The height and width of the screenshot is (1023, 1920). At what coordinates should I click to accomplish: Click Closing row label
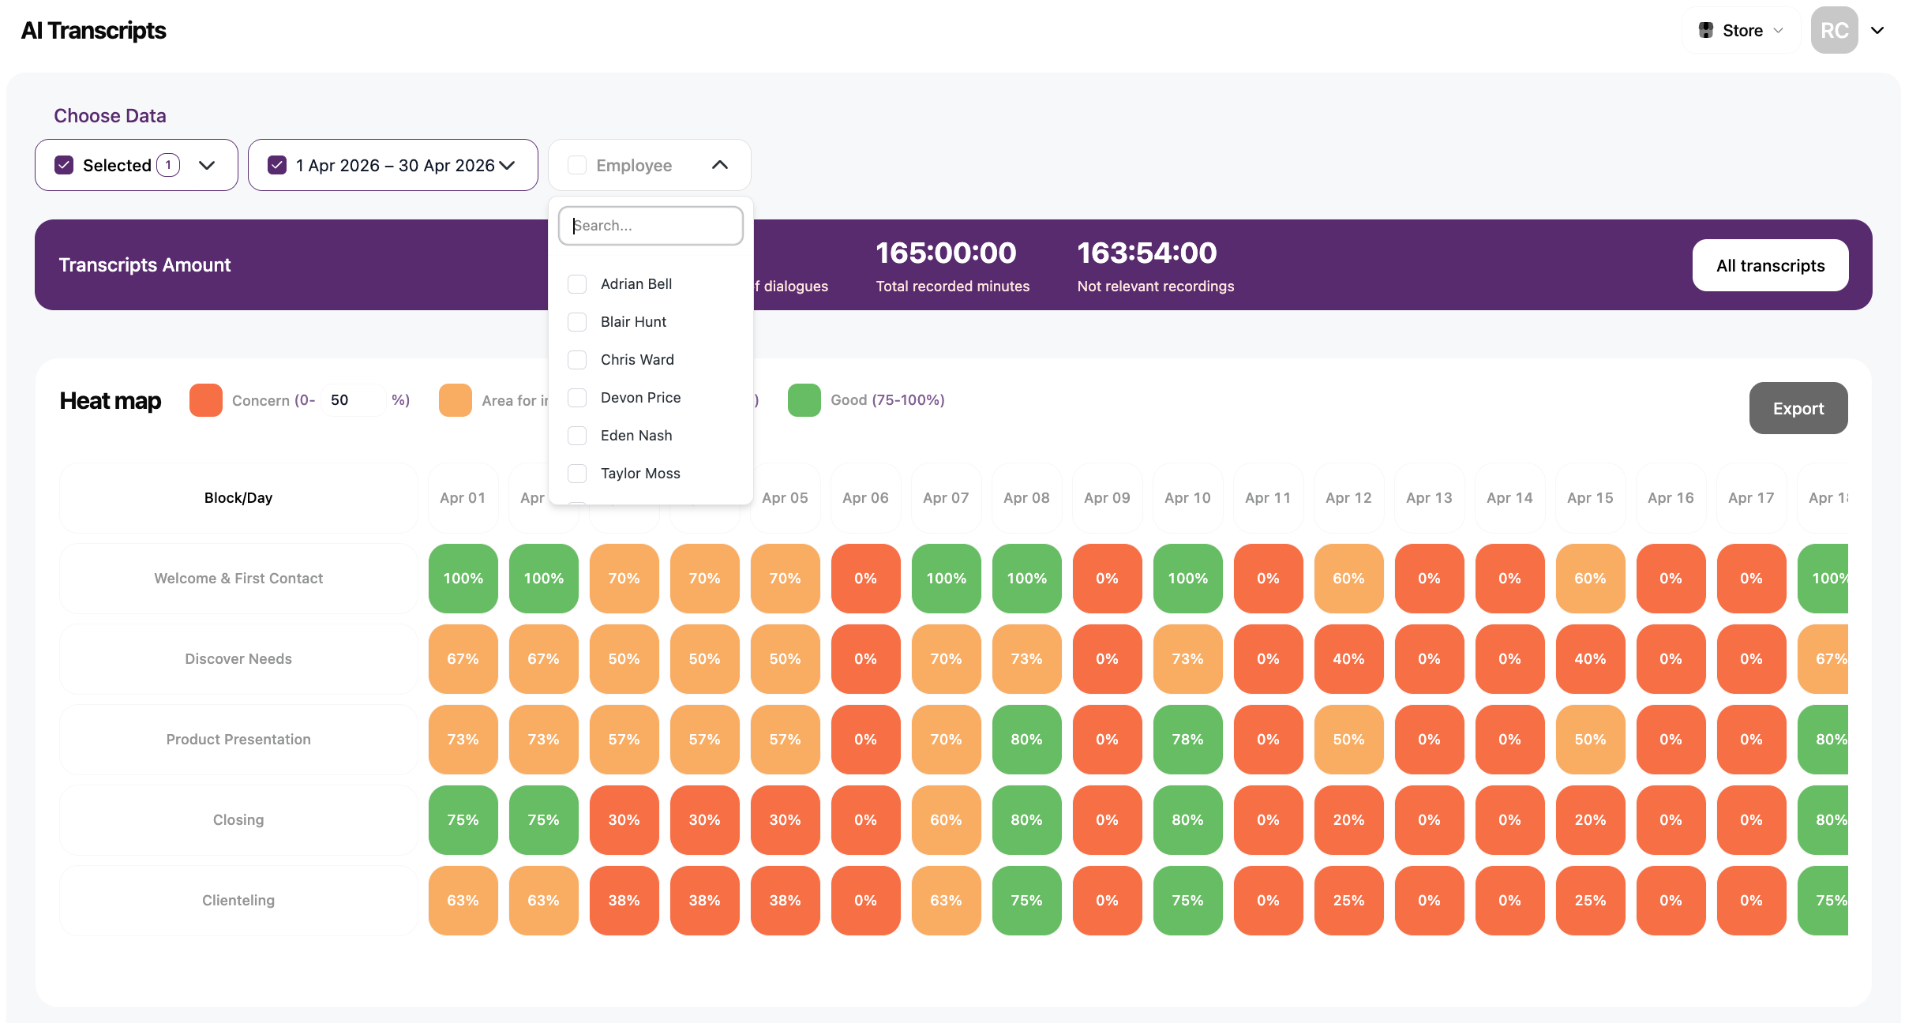238,820
